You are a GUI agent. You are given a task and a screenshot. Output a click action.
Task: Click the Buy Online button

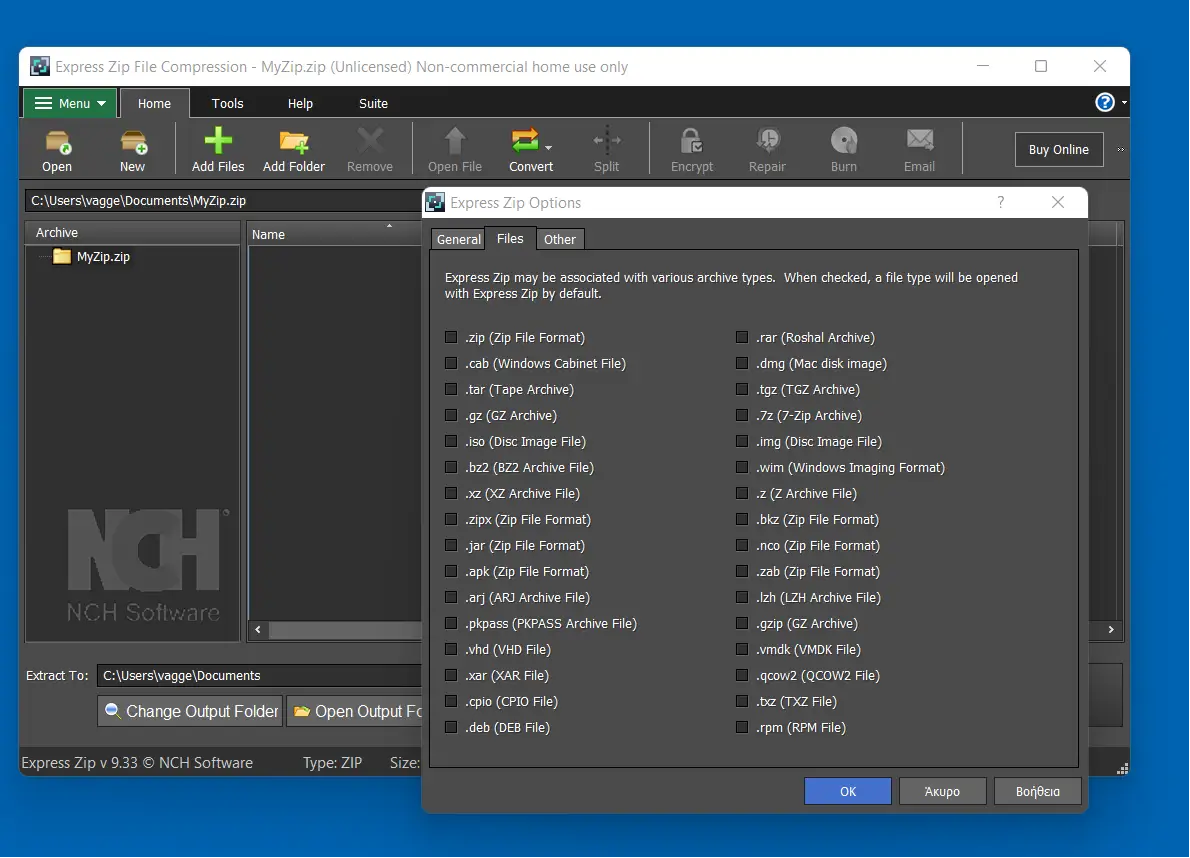pyautogui.click(x=1059, y=149)
